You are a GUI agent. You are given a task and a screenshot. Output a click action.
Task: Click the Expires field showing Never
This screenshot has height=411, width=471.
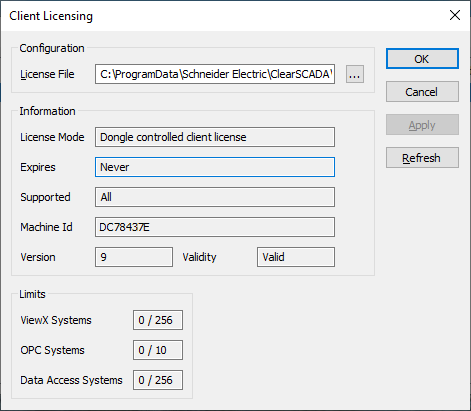215,167
